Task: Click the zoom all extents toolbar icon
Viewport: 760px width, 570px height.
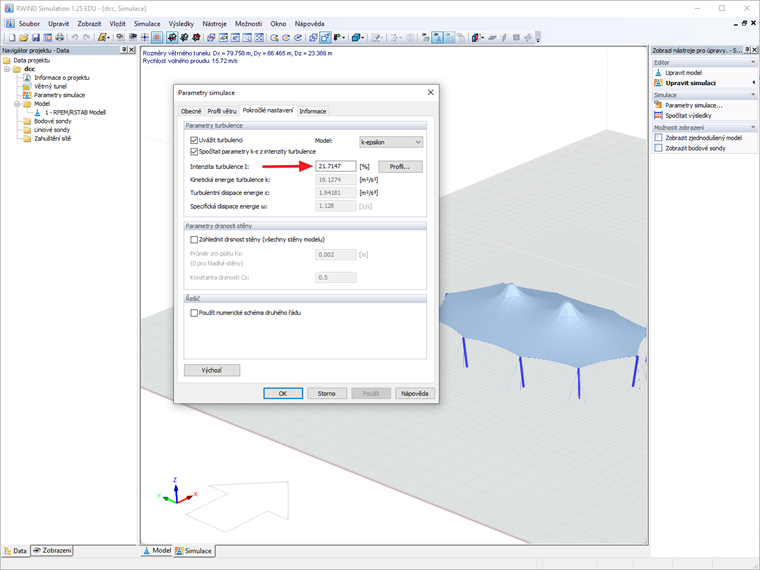Action: tap(259, 37)
